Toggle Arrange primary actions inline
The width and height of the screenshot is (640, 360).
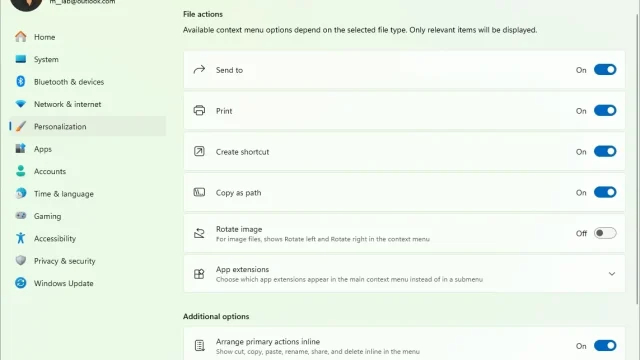(x=605, y=346)
